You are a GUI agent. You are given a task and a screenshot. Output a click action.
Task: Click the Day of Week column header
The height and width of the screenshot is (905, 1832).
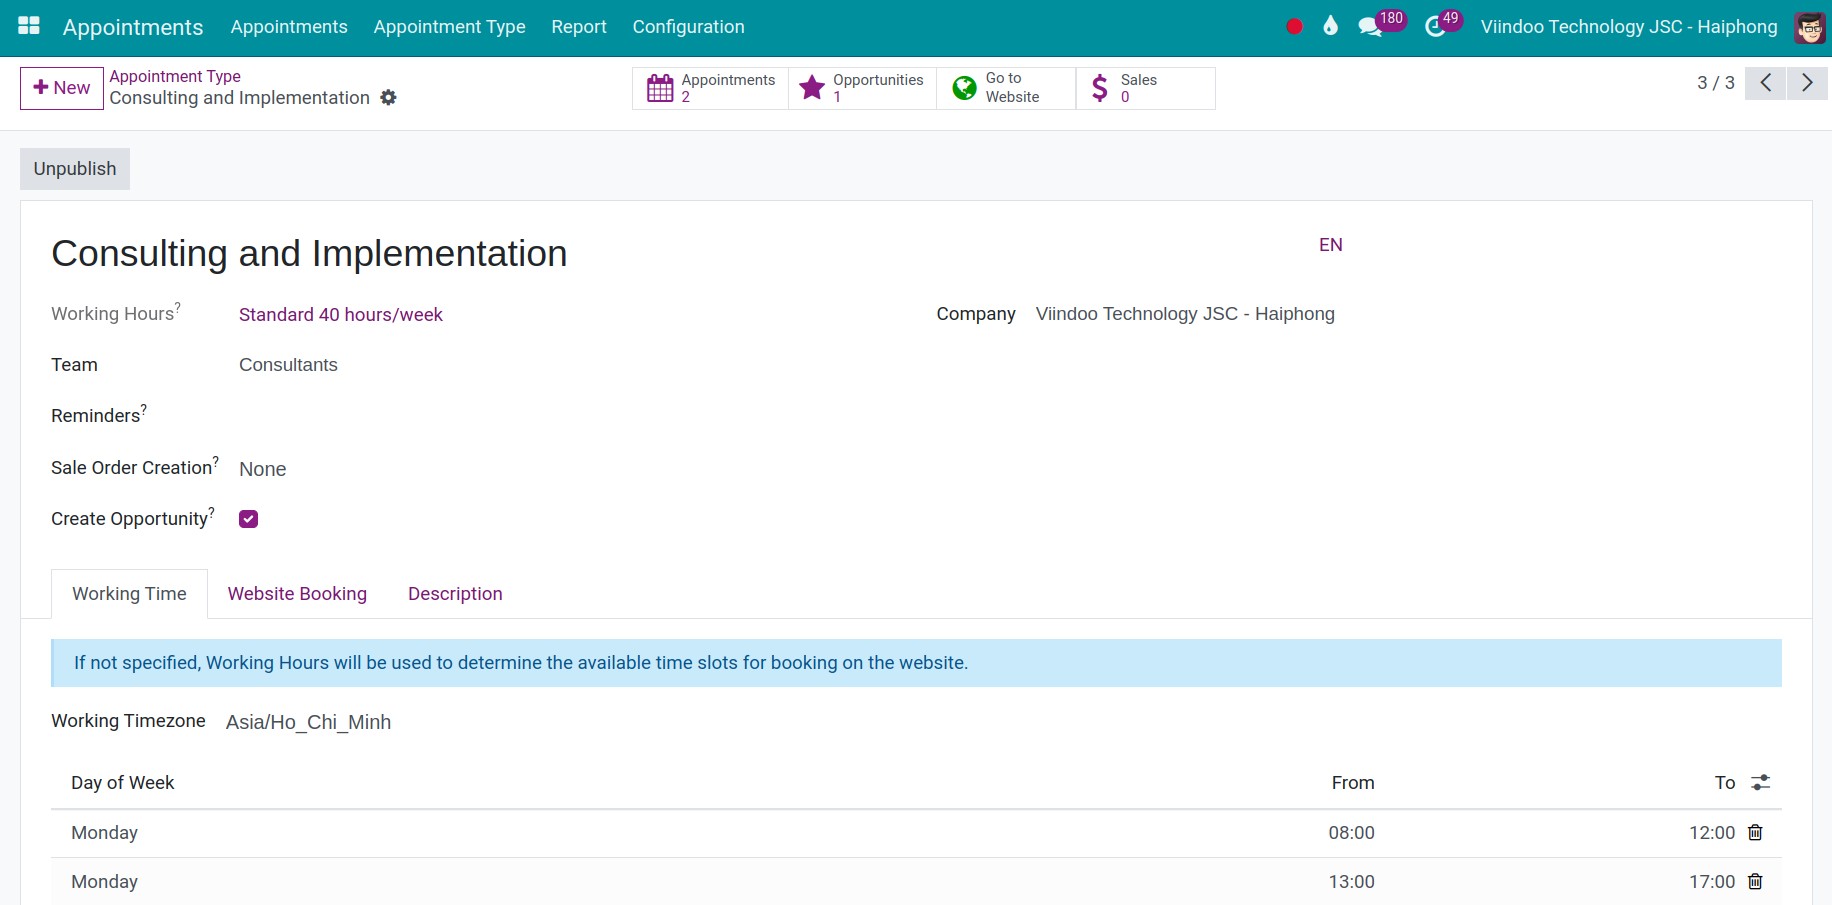[122, 783]
